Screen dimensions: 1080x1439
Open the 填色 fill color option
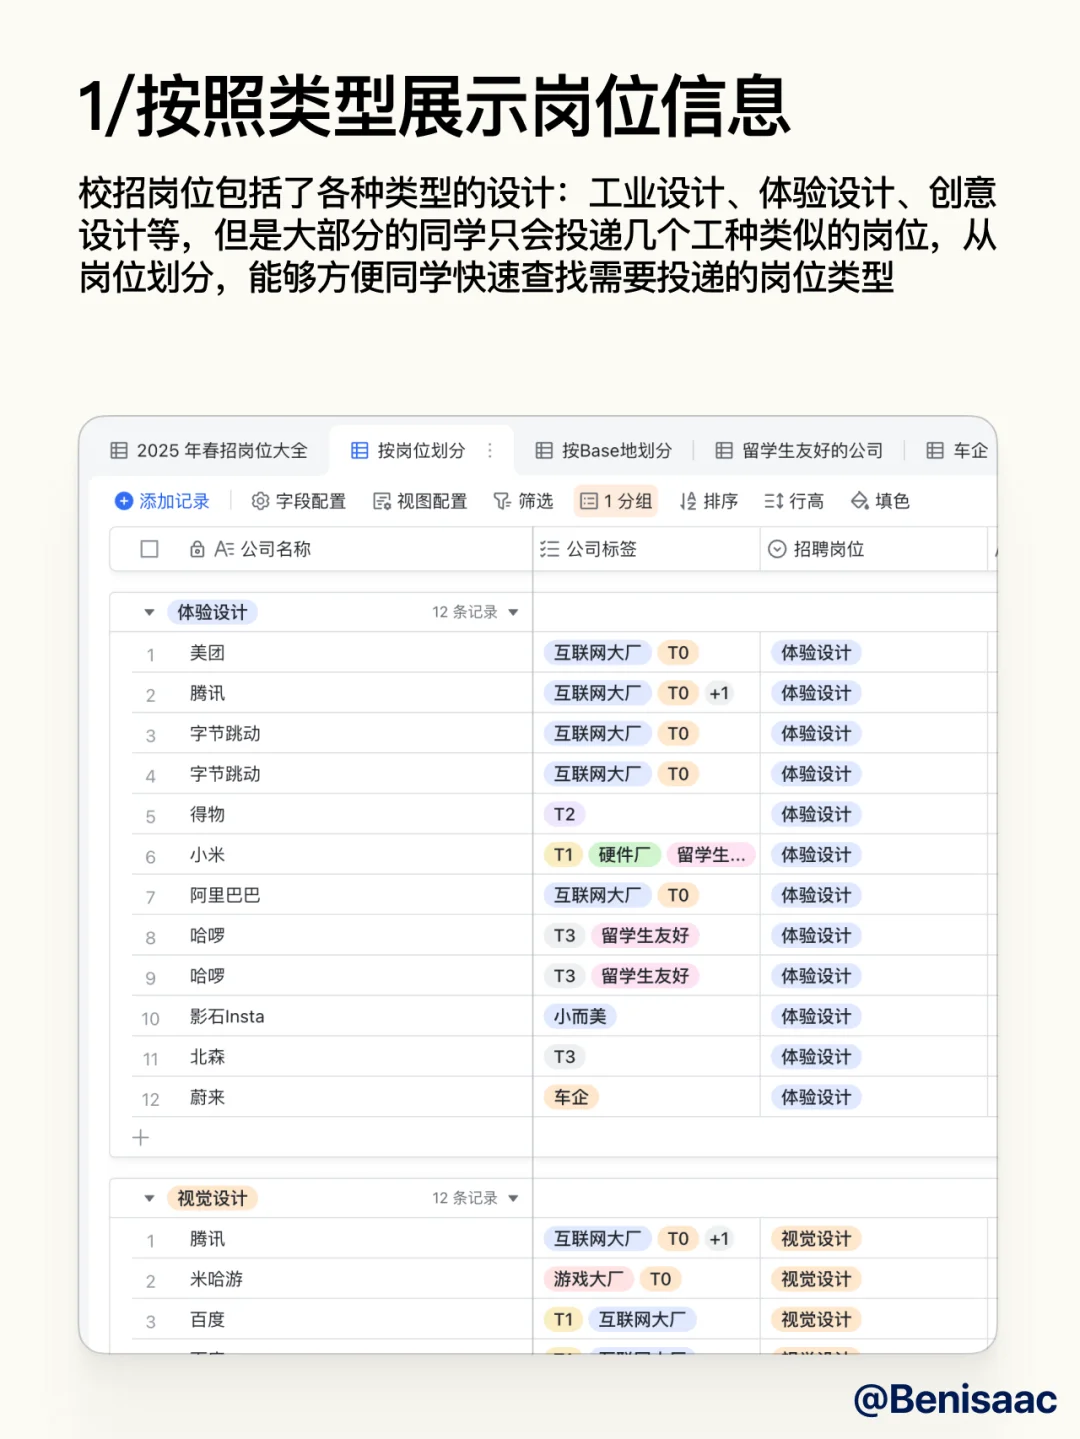click(880, 501)
